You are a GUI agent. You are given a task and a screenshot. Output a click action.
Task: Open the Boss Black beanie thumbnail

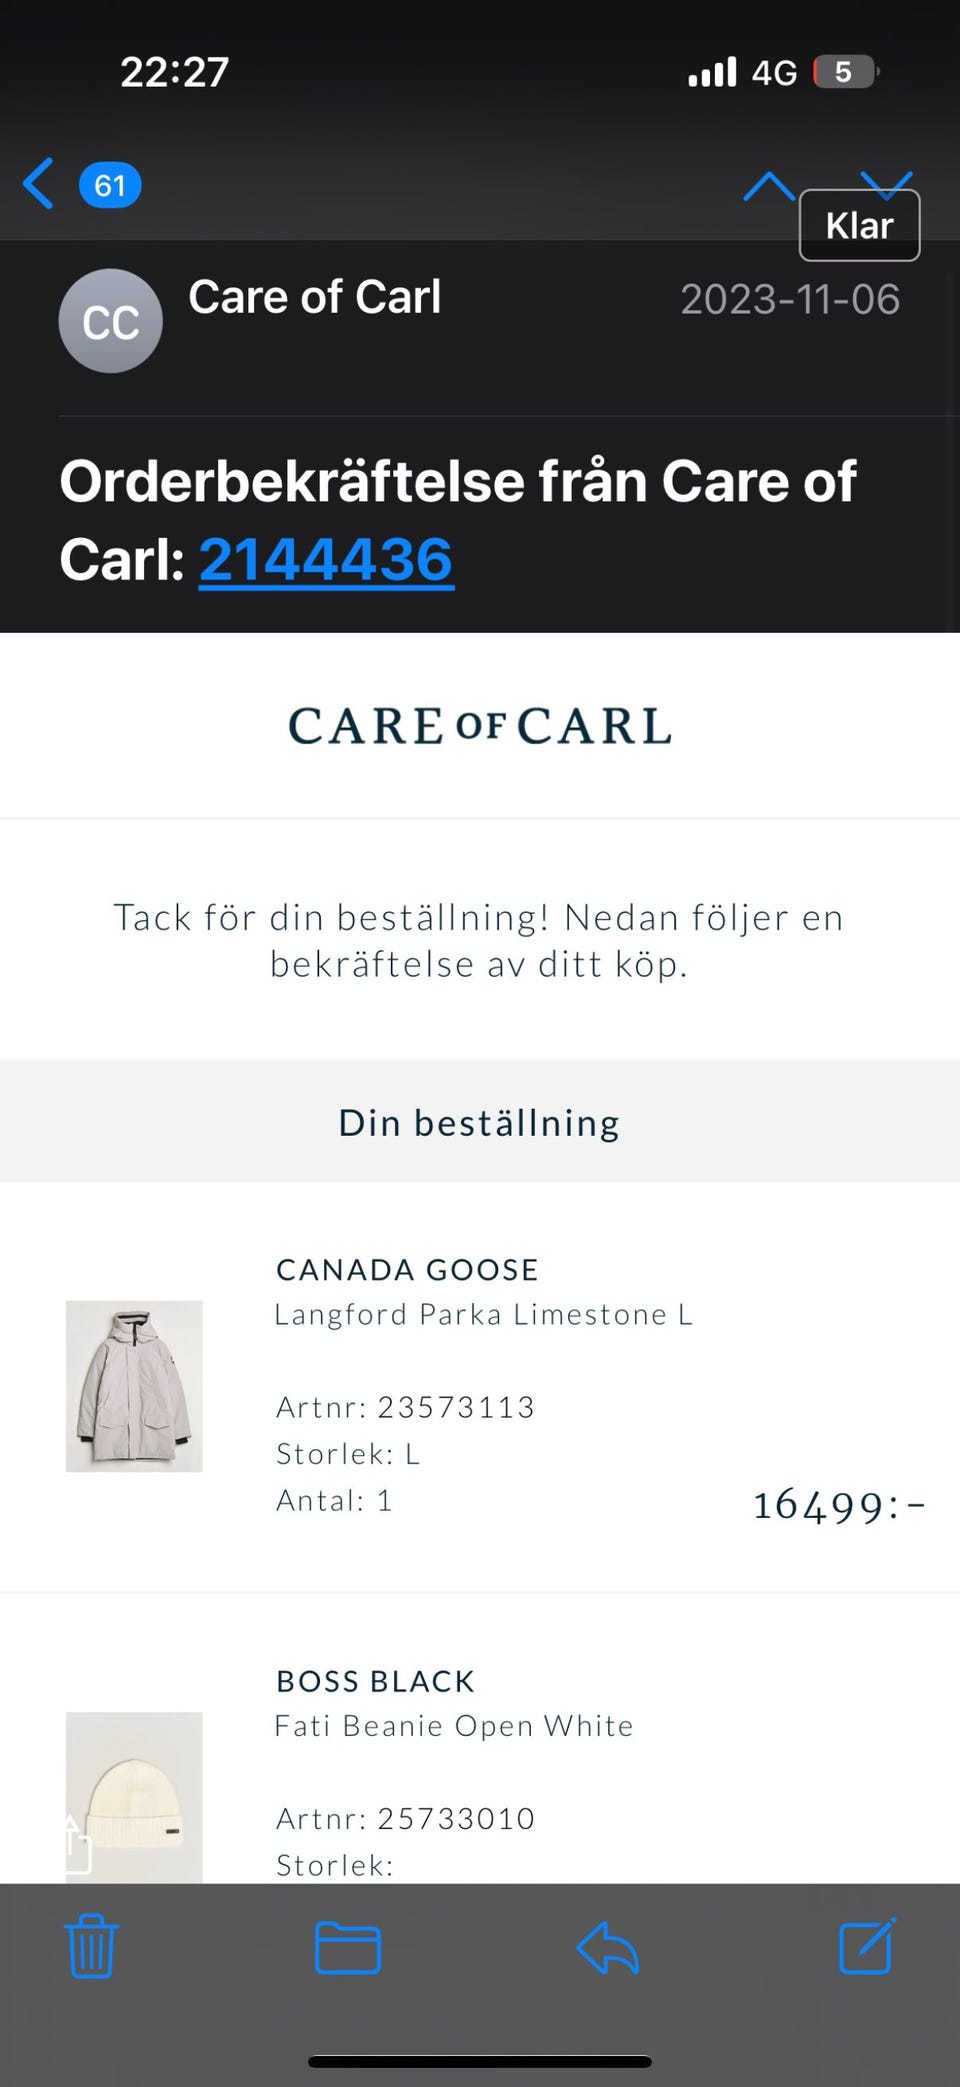click(x=134, y=1796)
